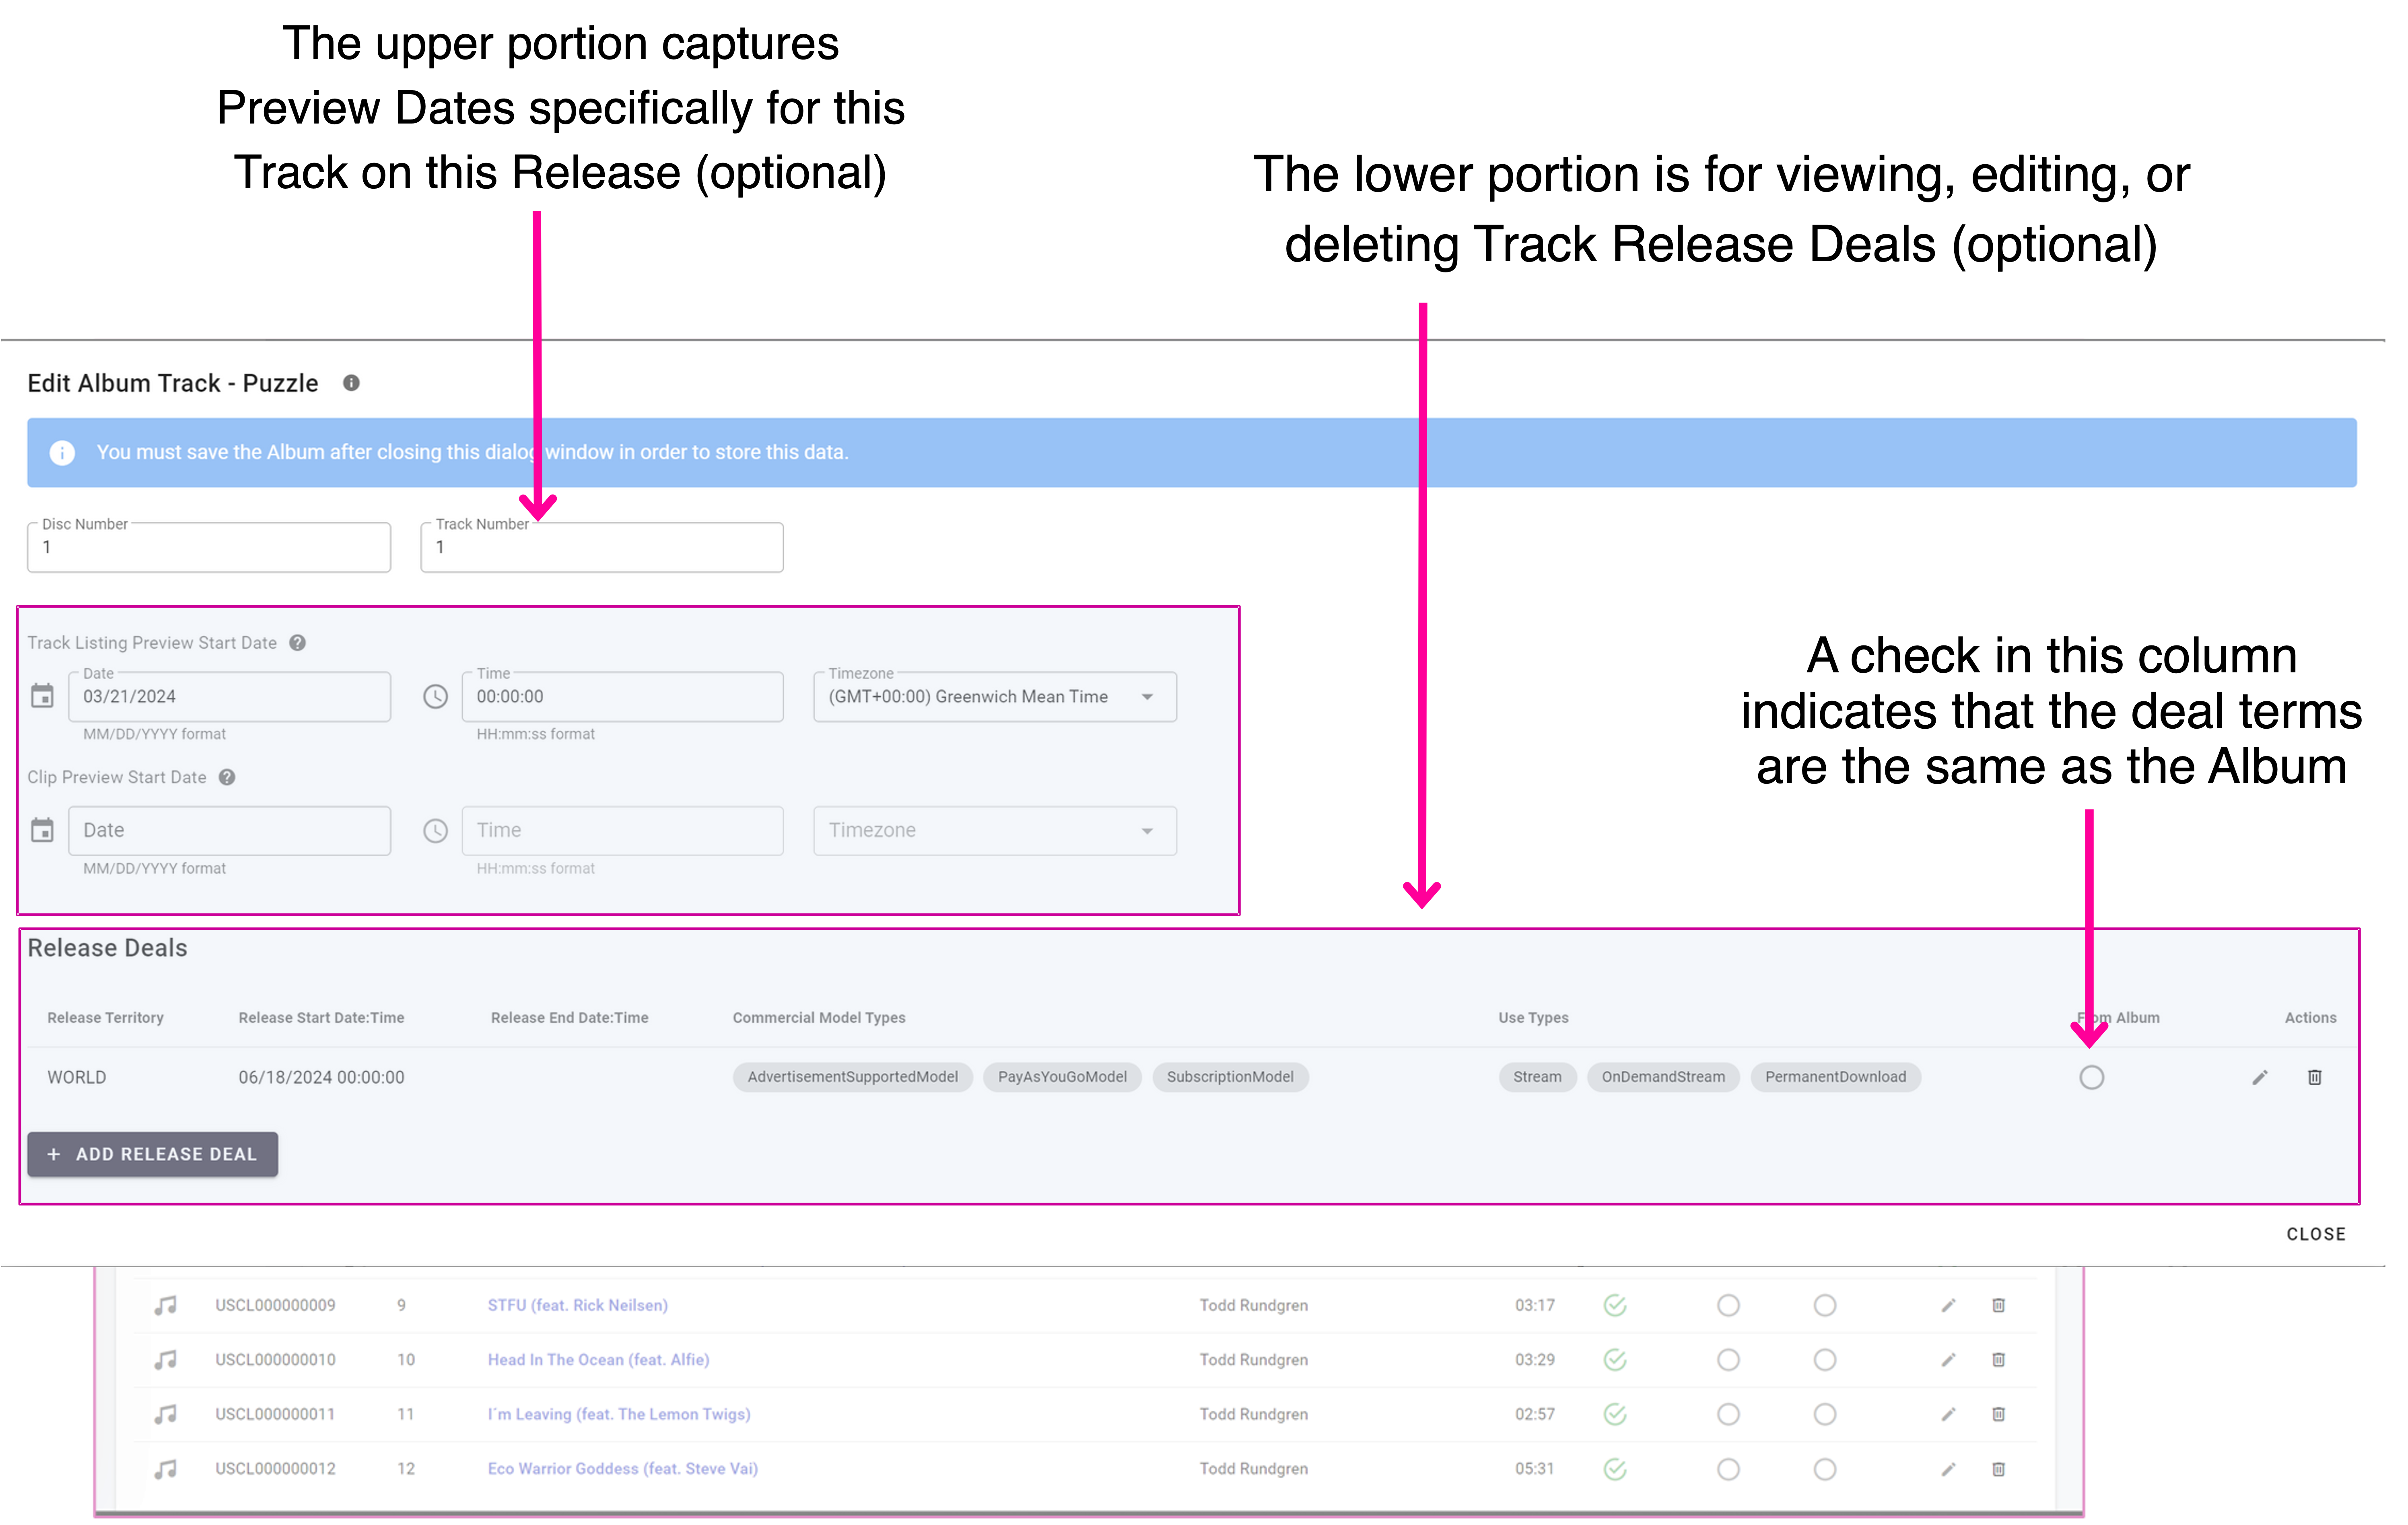Edit the WORLD release deal with pencil icon
2408x1525 pixels.
coord(2259,1077)
